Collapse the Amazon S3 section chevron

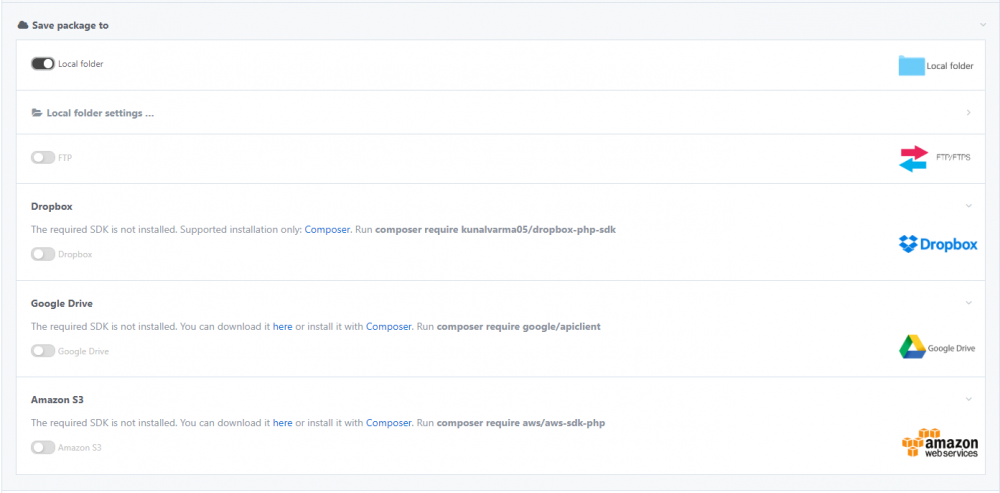pyautogui.click(x=968, y=400)
